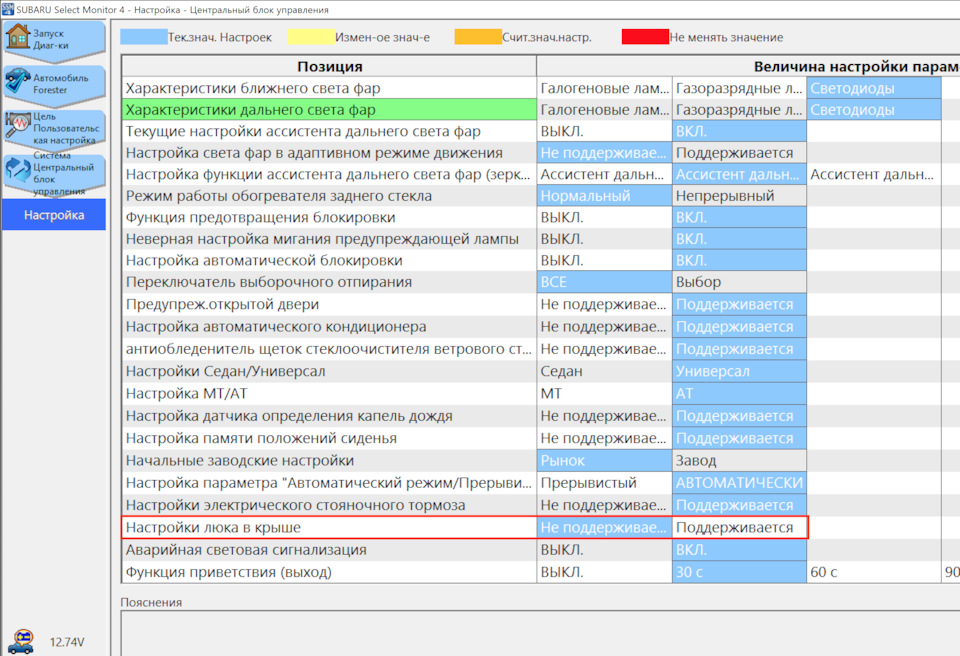The width and height of the screenshot is (960, 656).
Task: Choose Не поддерживается for люка в крыше
Action: click(604, 527)
